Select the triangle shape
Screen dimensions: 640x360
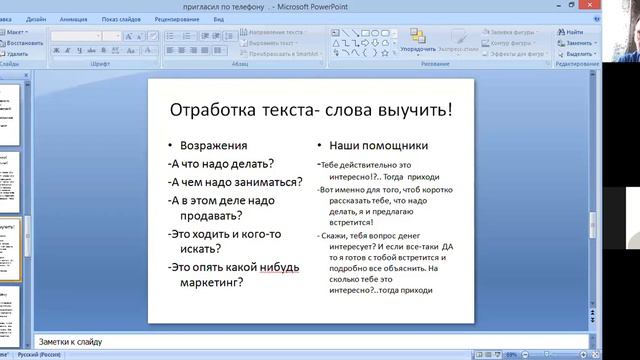tap(336, 43)
